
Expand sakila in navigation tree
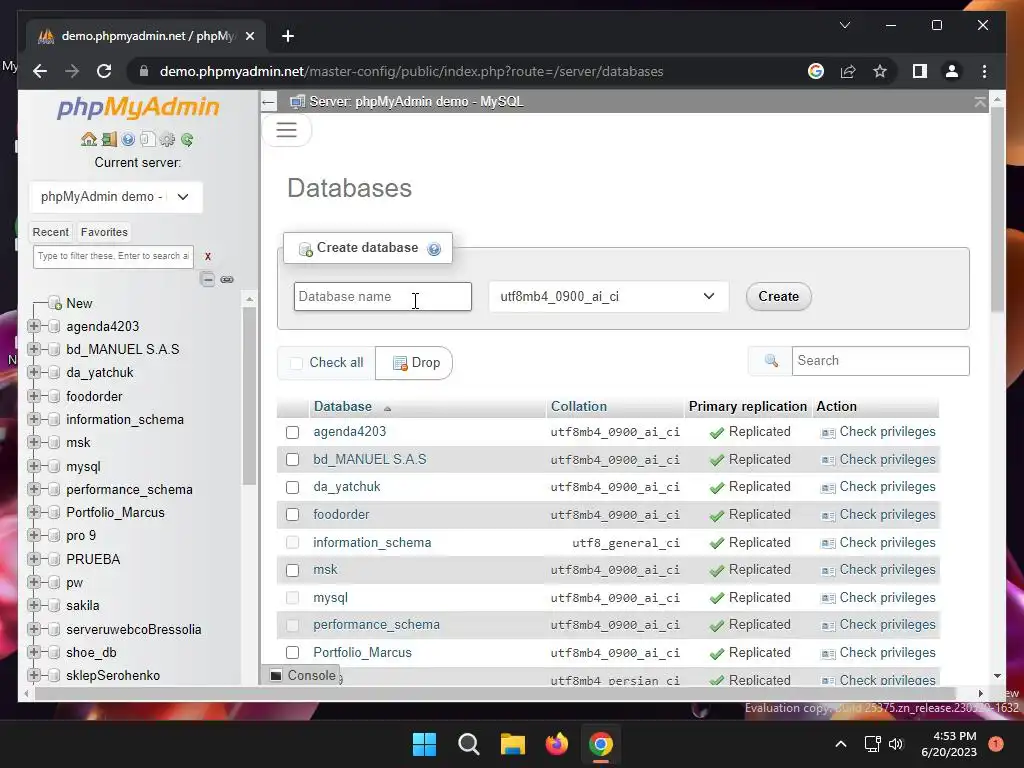click(34, 605)
